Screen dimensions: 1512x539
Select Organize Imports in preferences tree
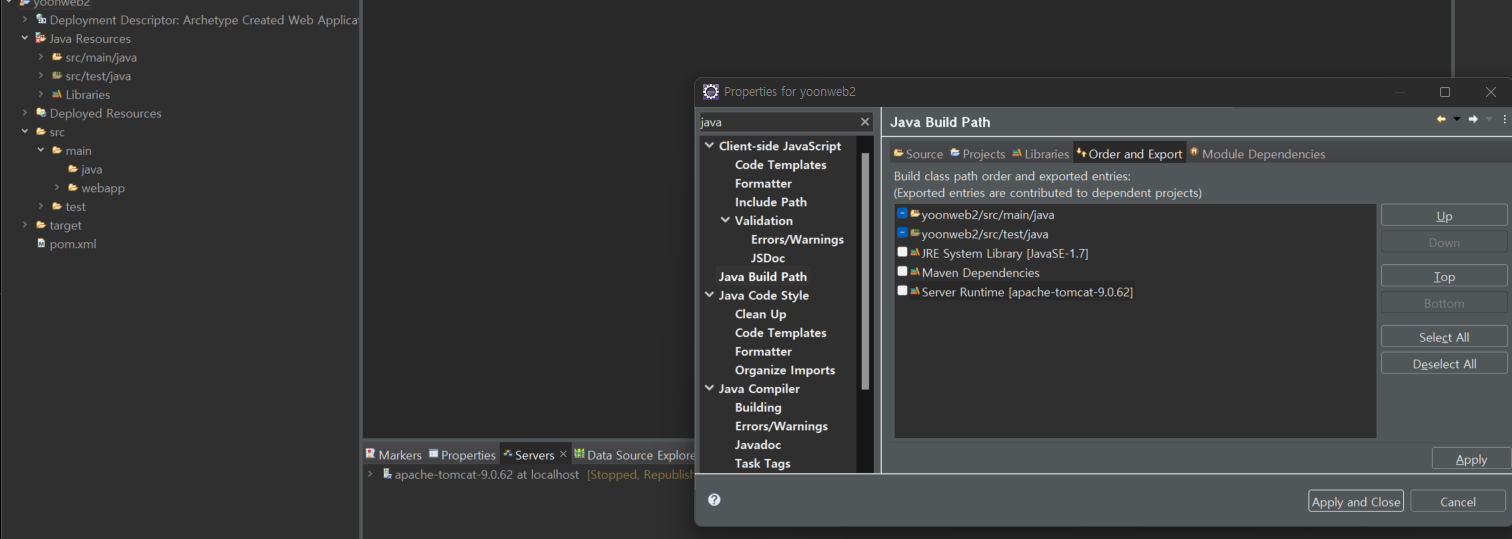(785, 370)
